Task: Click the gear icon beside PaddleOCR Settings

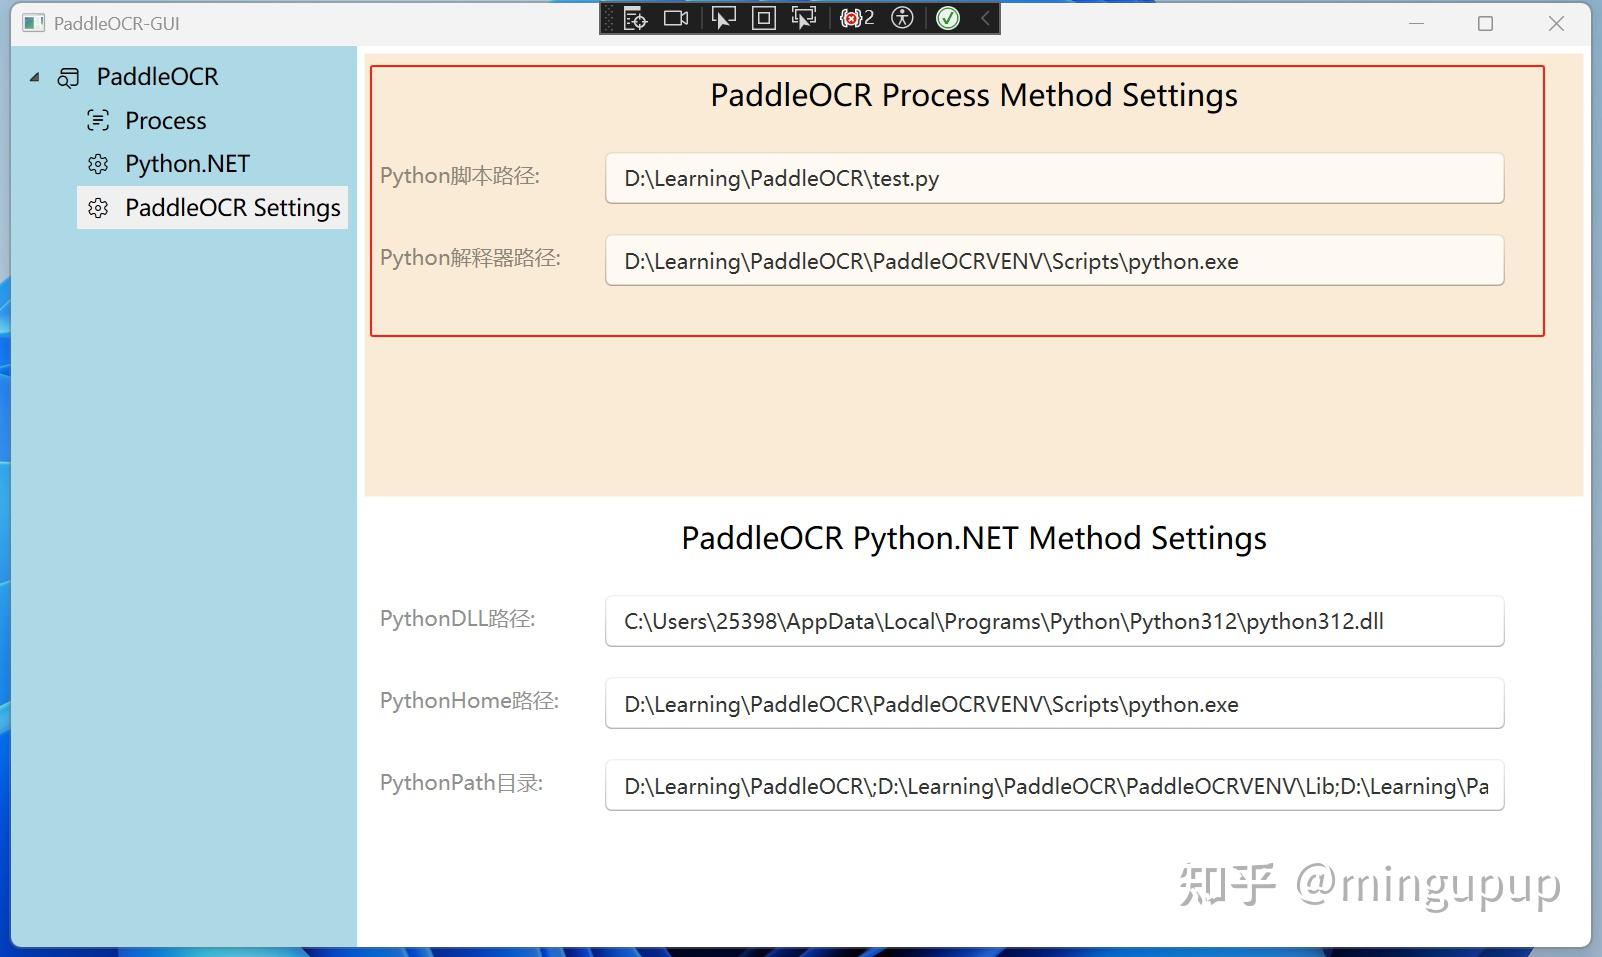Action: 98,207
